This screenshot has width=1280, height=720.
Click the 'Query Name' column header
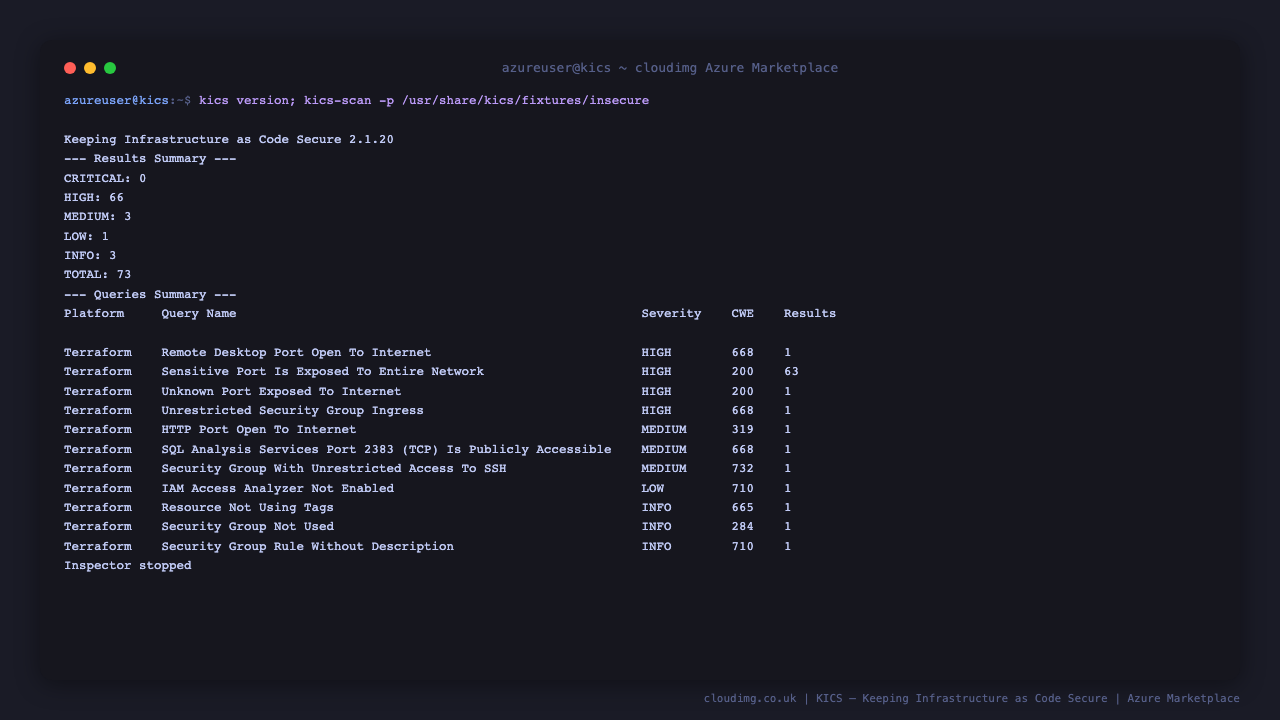[x=199, y=314]
